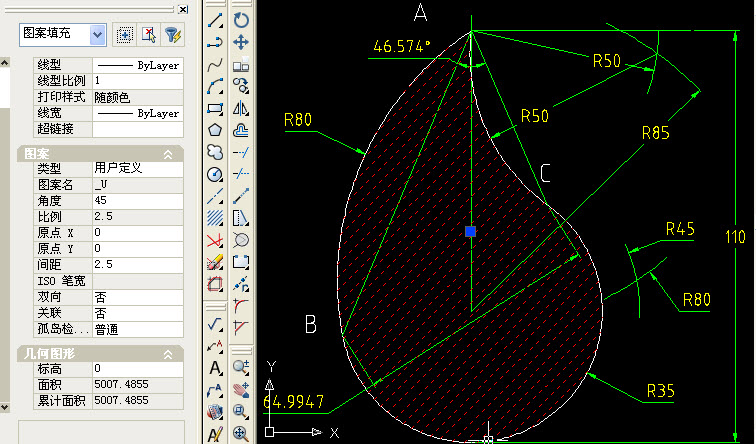This screenshot has height=444, width=756.
Task: Select the Spline curve tool
Action: [x=215, y=65]
